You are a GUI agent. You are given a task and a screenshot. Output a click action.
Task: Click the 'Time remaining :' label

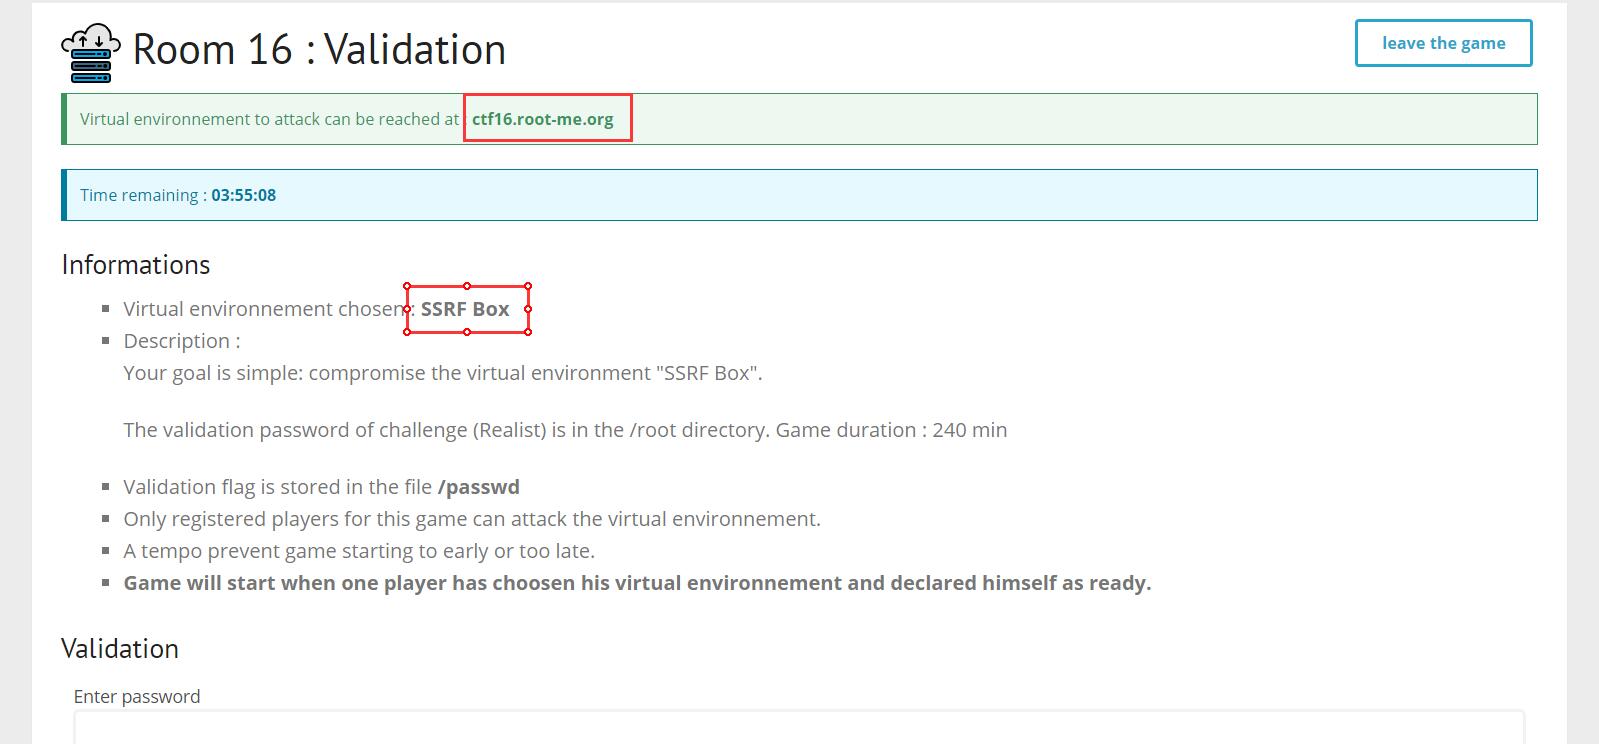(x=143, y=195)
